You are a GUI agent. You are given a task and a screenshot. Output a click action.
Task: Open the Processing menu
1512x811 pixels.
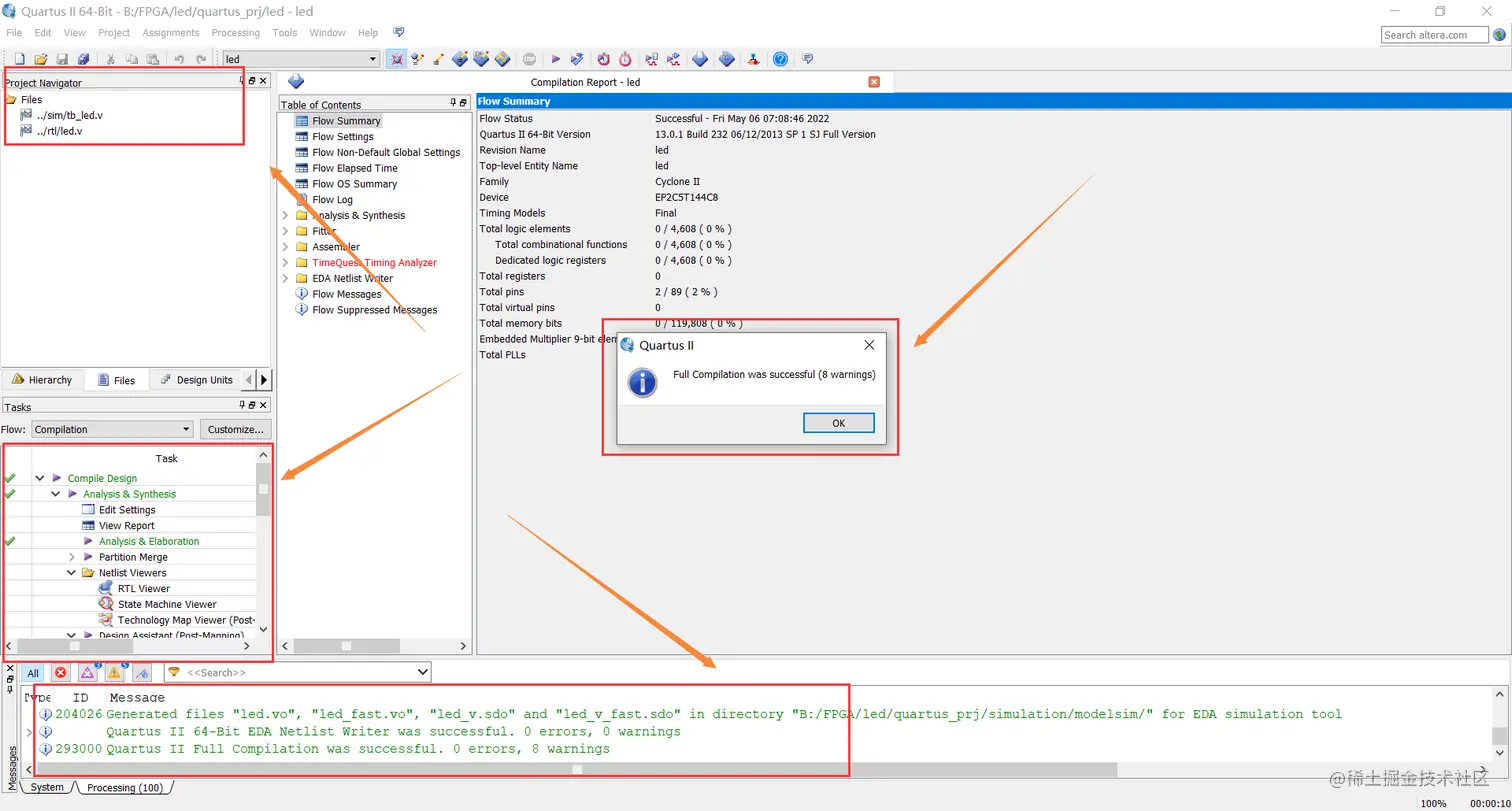[x=236, y=33]
